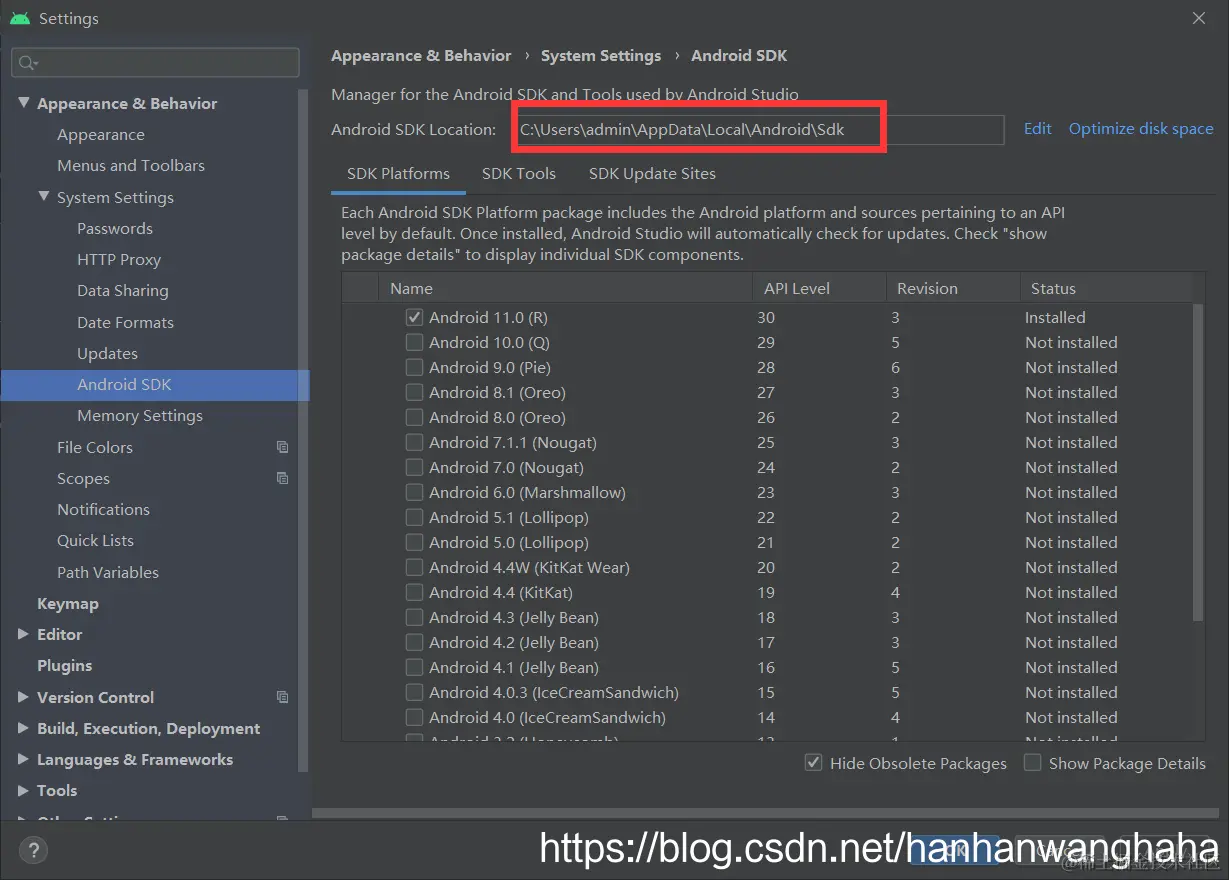
Task: Select Quick Lists settings
Action: tap(95, 540)
